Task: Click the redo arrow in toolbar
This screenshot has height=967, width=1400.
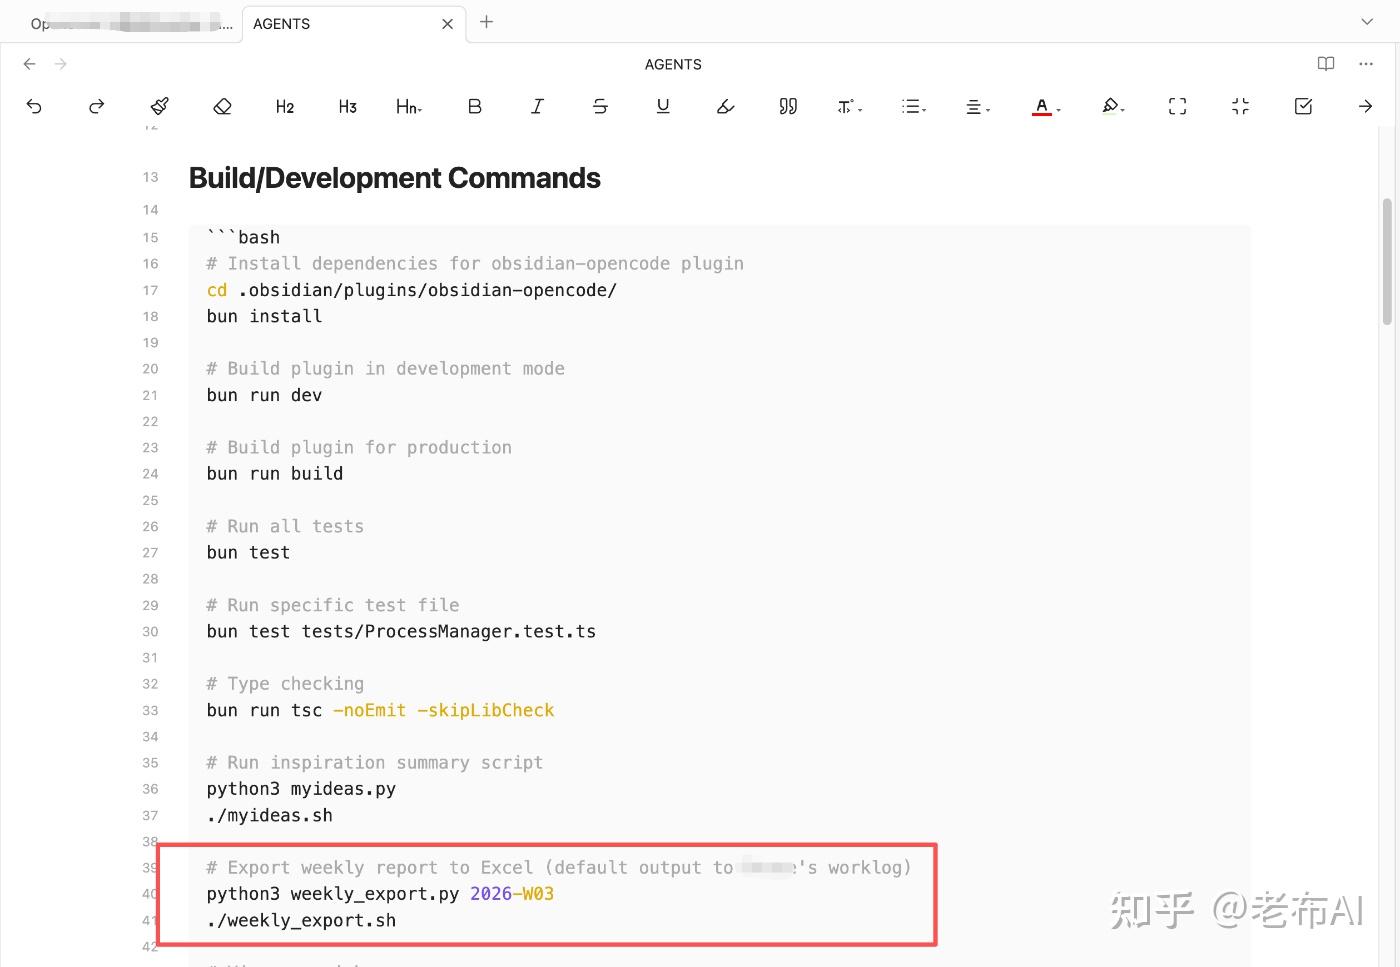Action: 97,106
